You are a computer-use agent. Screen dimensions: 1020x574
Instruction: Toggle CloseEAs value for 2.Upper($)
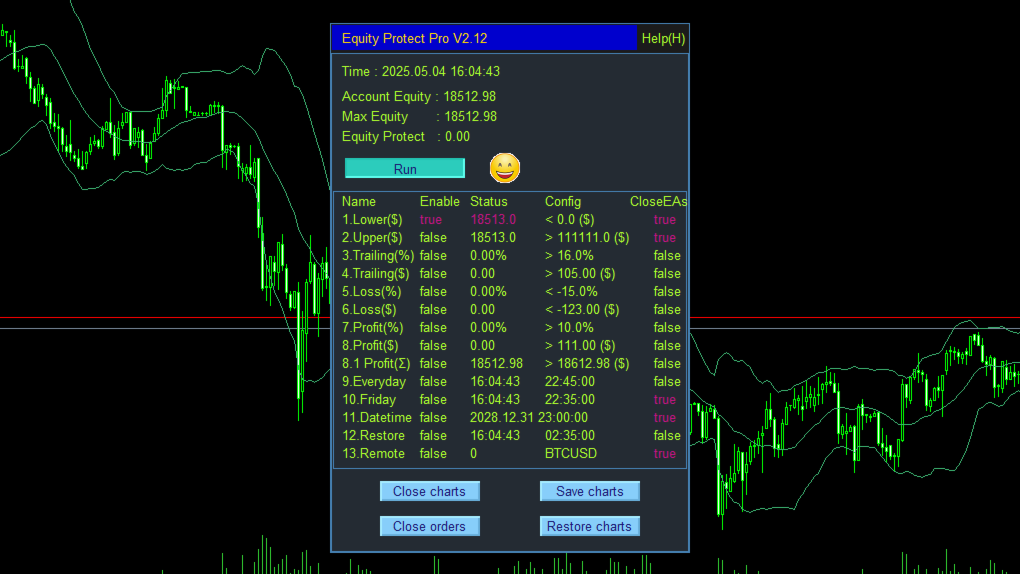tap(665, 238)
